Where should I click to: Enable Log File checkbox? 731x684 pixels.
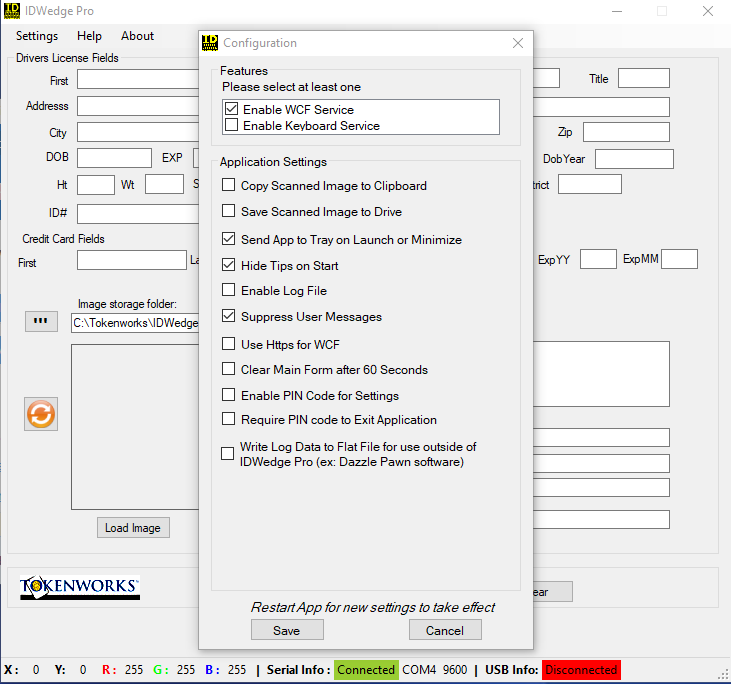click(228, 290)
